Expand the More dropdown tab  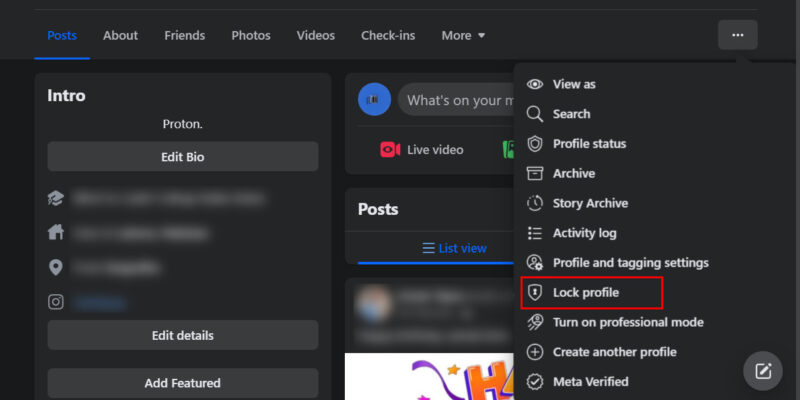point(463,36)
